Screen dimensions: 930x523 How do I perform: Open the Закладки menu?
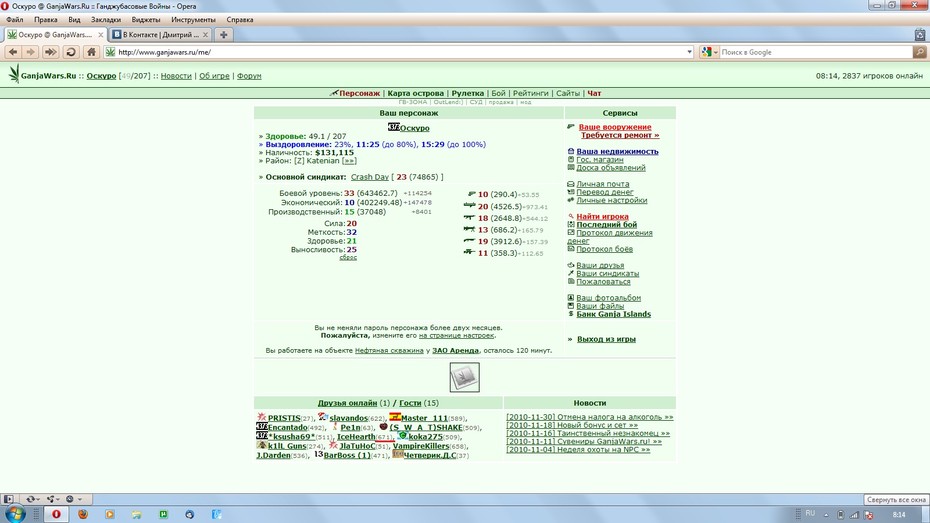pyautogui.click(x=106, y=20)
